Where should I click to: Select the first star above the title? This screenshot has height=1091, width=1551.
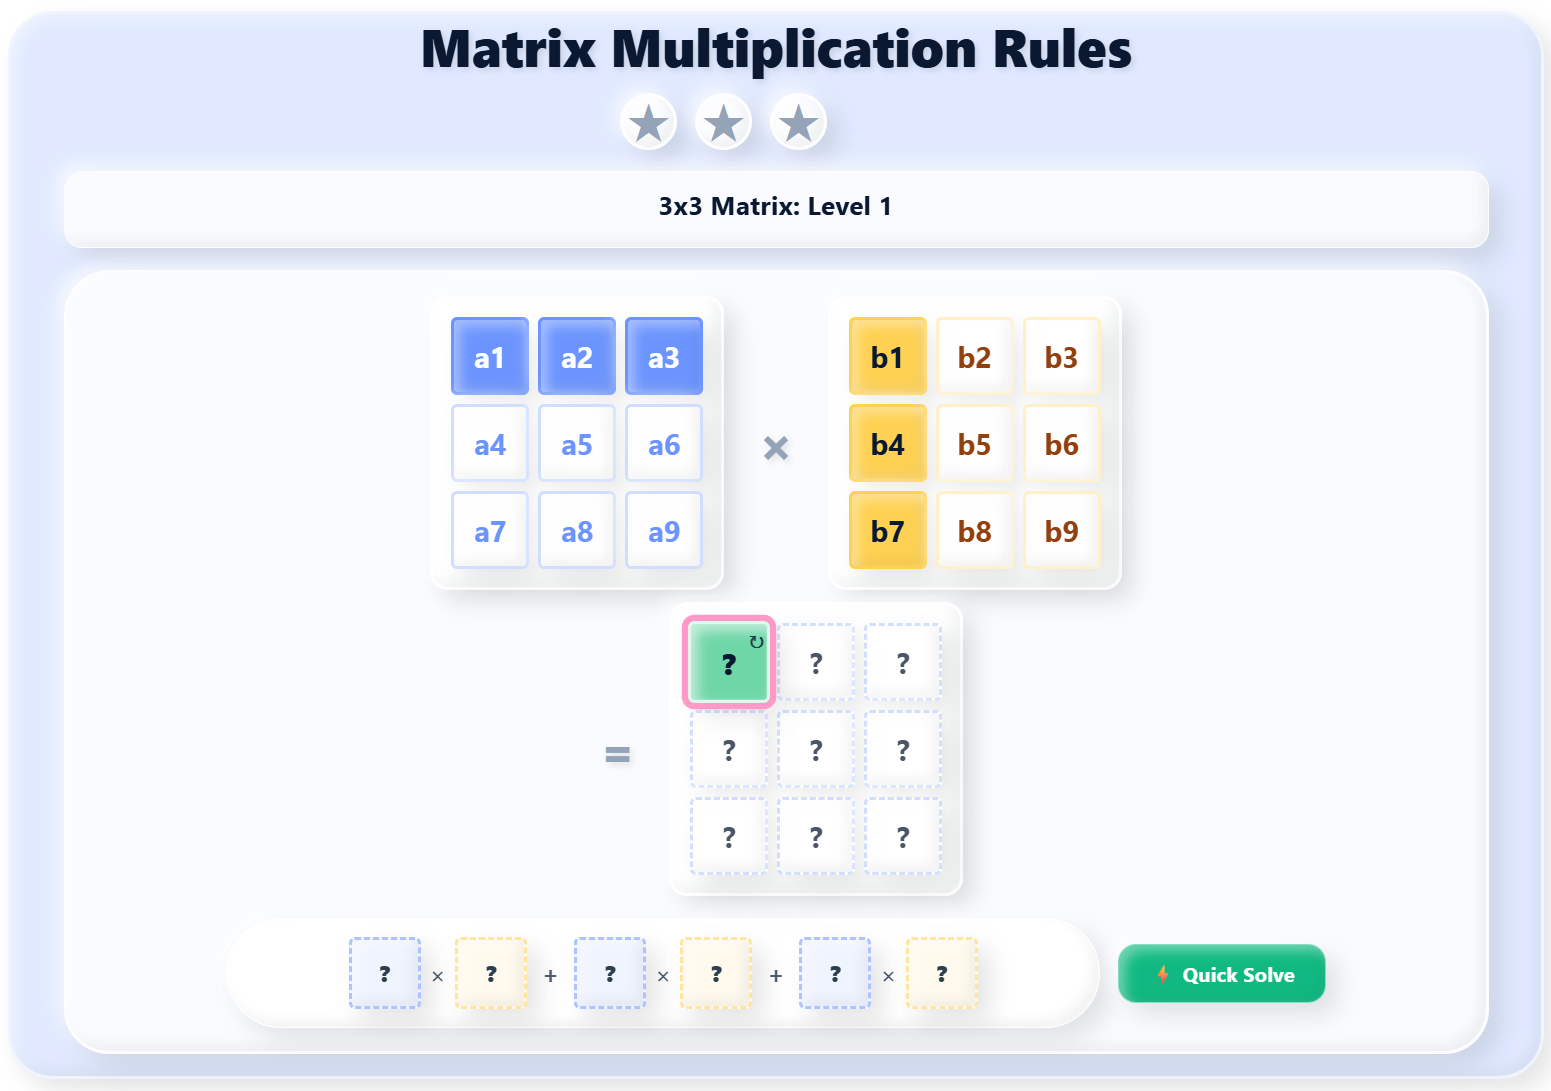click(648, 121)
